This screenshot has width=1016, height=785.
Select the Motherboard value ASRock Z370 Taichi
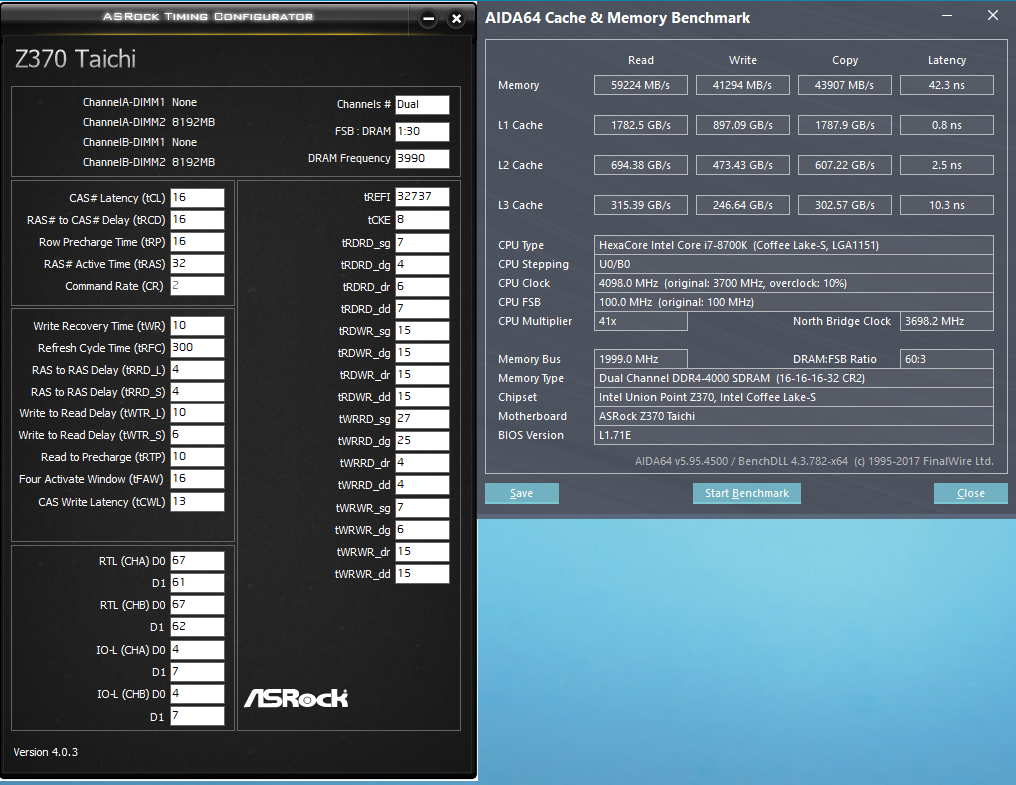(x=794, y=416)
